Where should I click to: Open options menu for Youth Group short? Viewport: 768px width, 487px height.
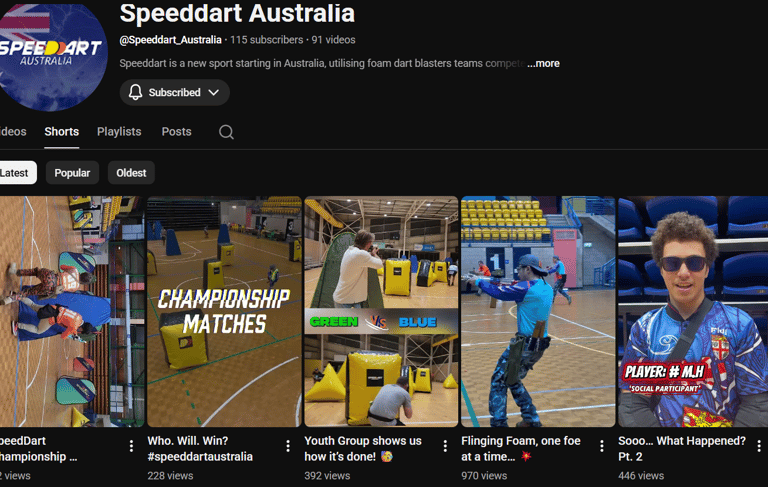[445, 446]
